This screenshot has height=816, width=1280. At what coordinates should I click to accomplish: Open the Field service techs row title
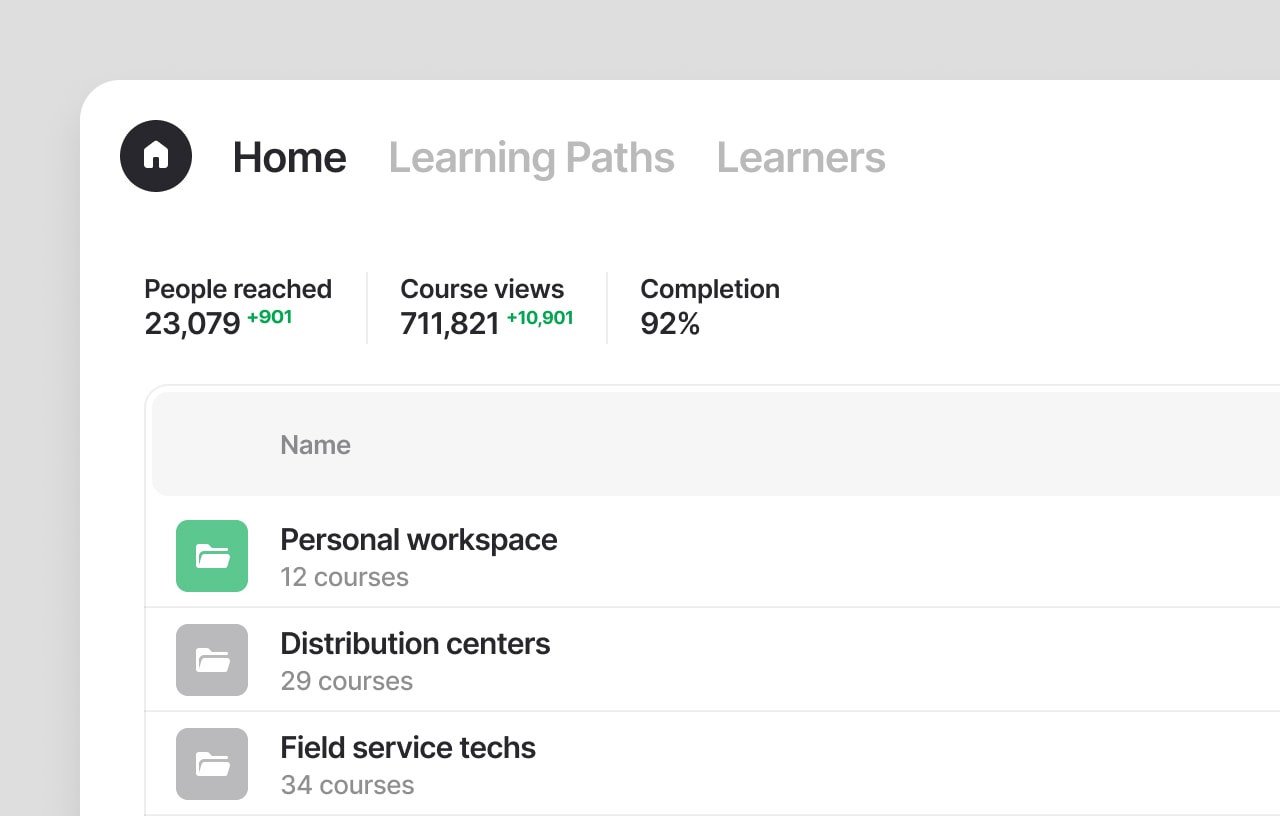tap(408, 747)
